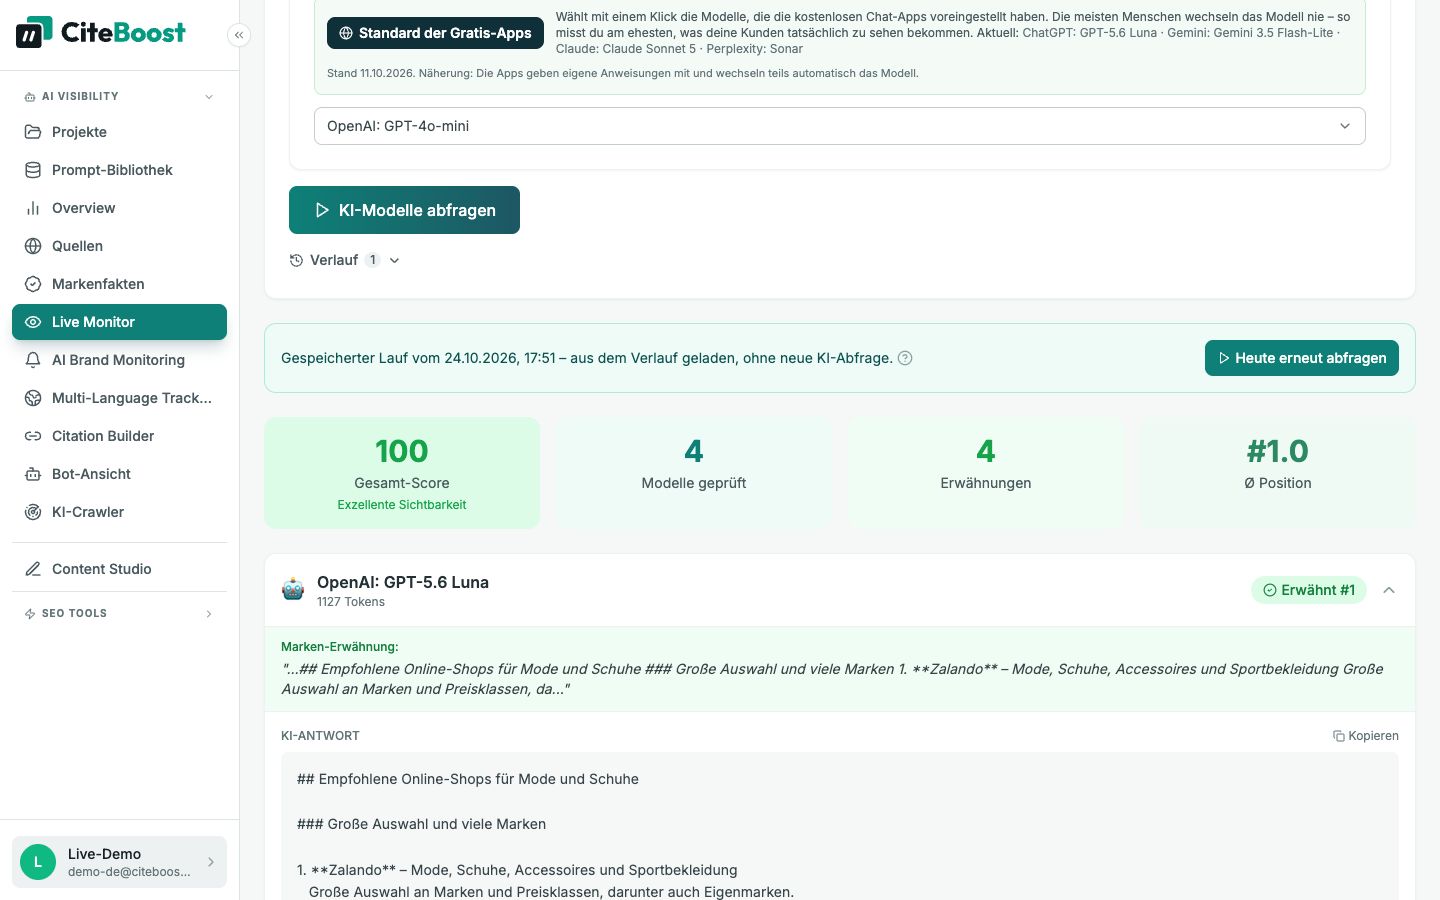The height and width of the screenshot is (900, 1440).
Task: Click the Content Studio pencil icon
Action: 33,569
